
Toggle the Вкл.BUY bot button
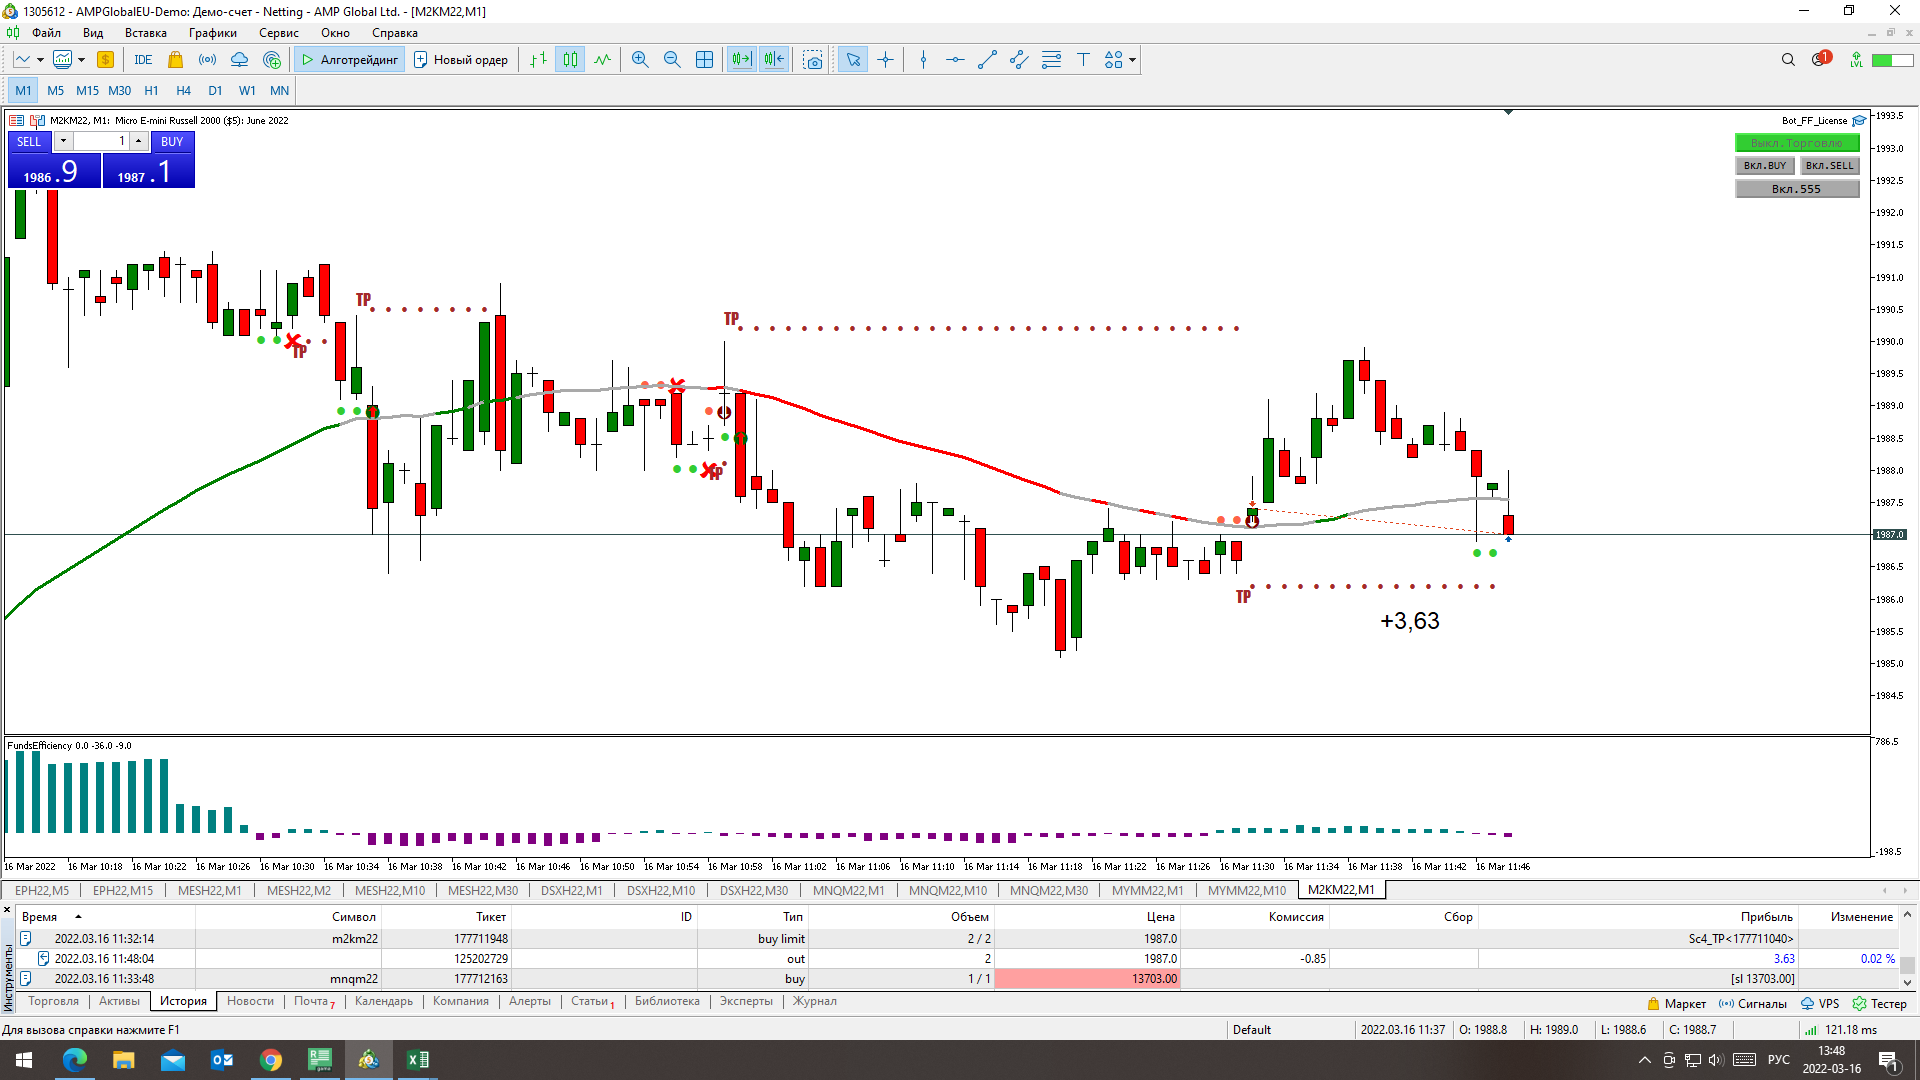[x=1764, y=166]
